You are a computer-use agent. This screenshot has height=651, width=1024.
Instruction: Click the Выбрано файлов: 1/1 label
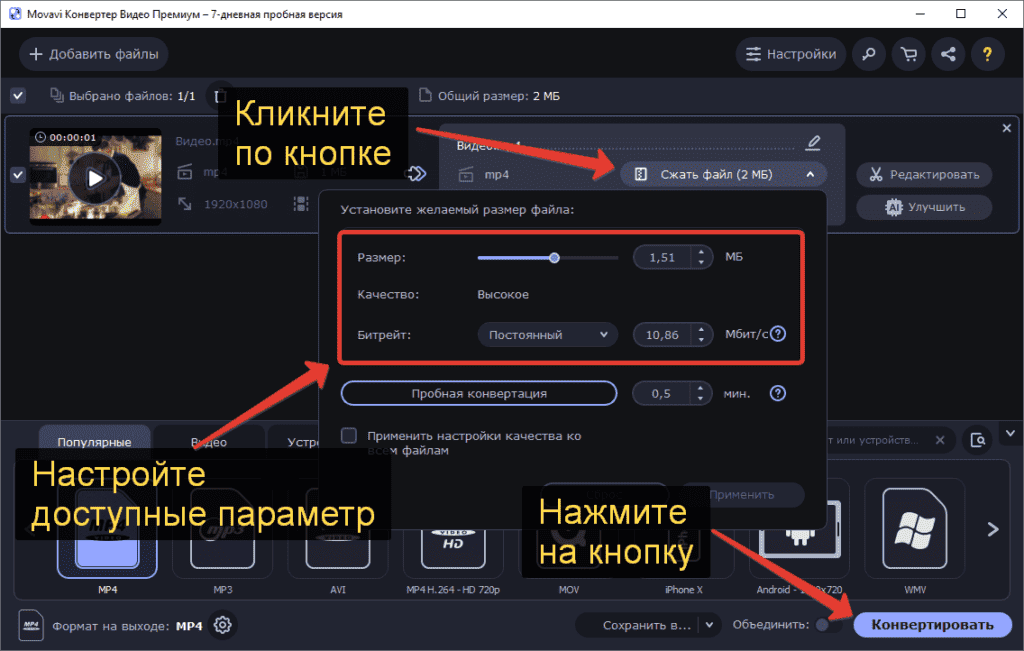(132, 96)
